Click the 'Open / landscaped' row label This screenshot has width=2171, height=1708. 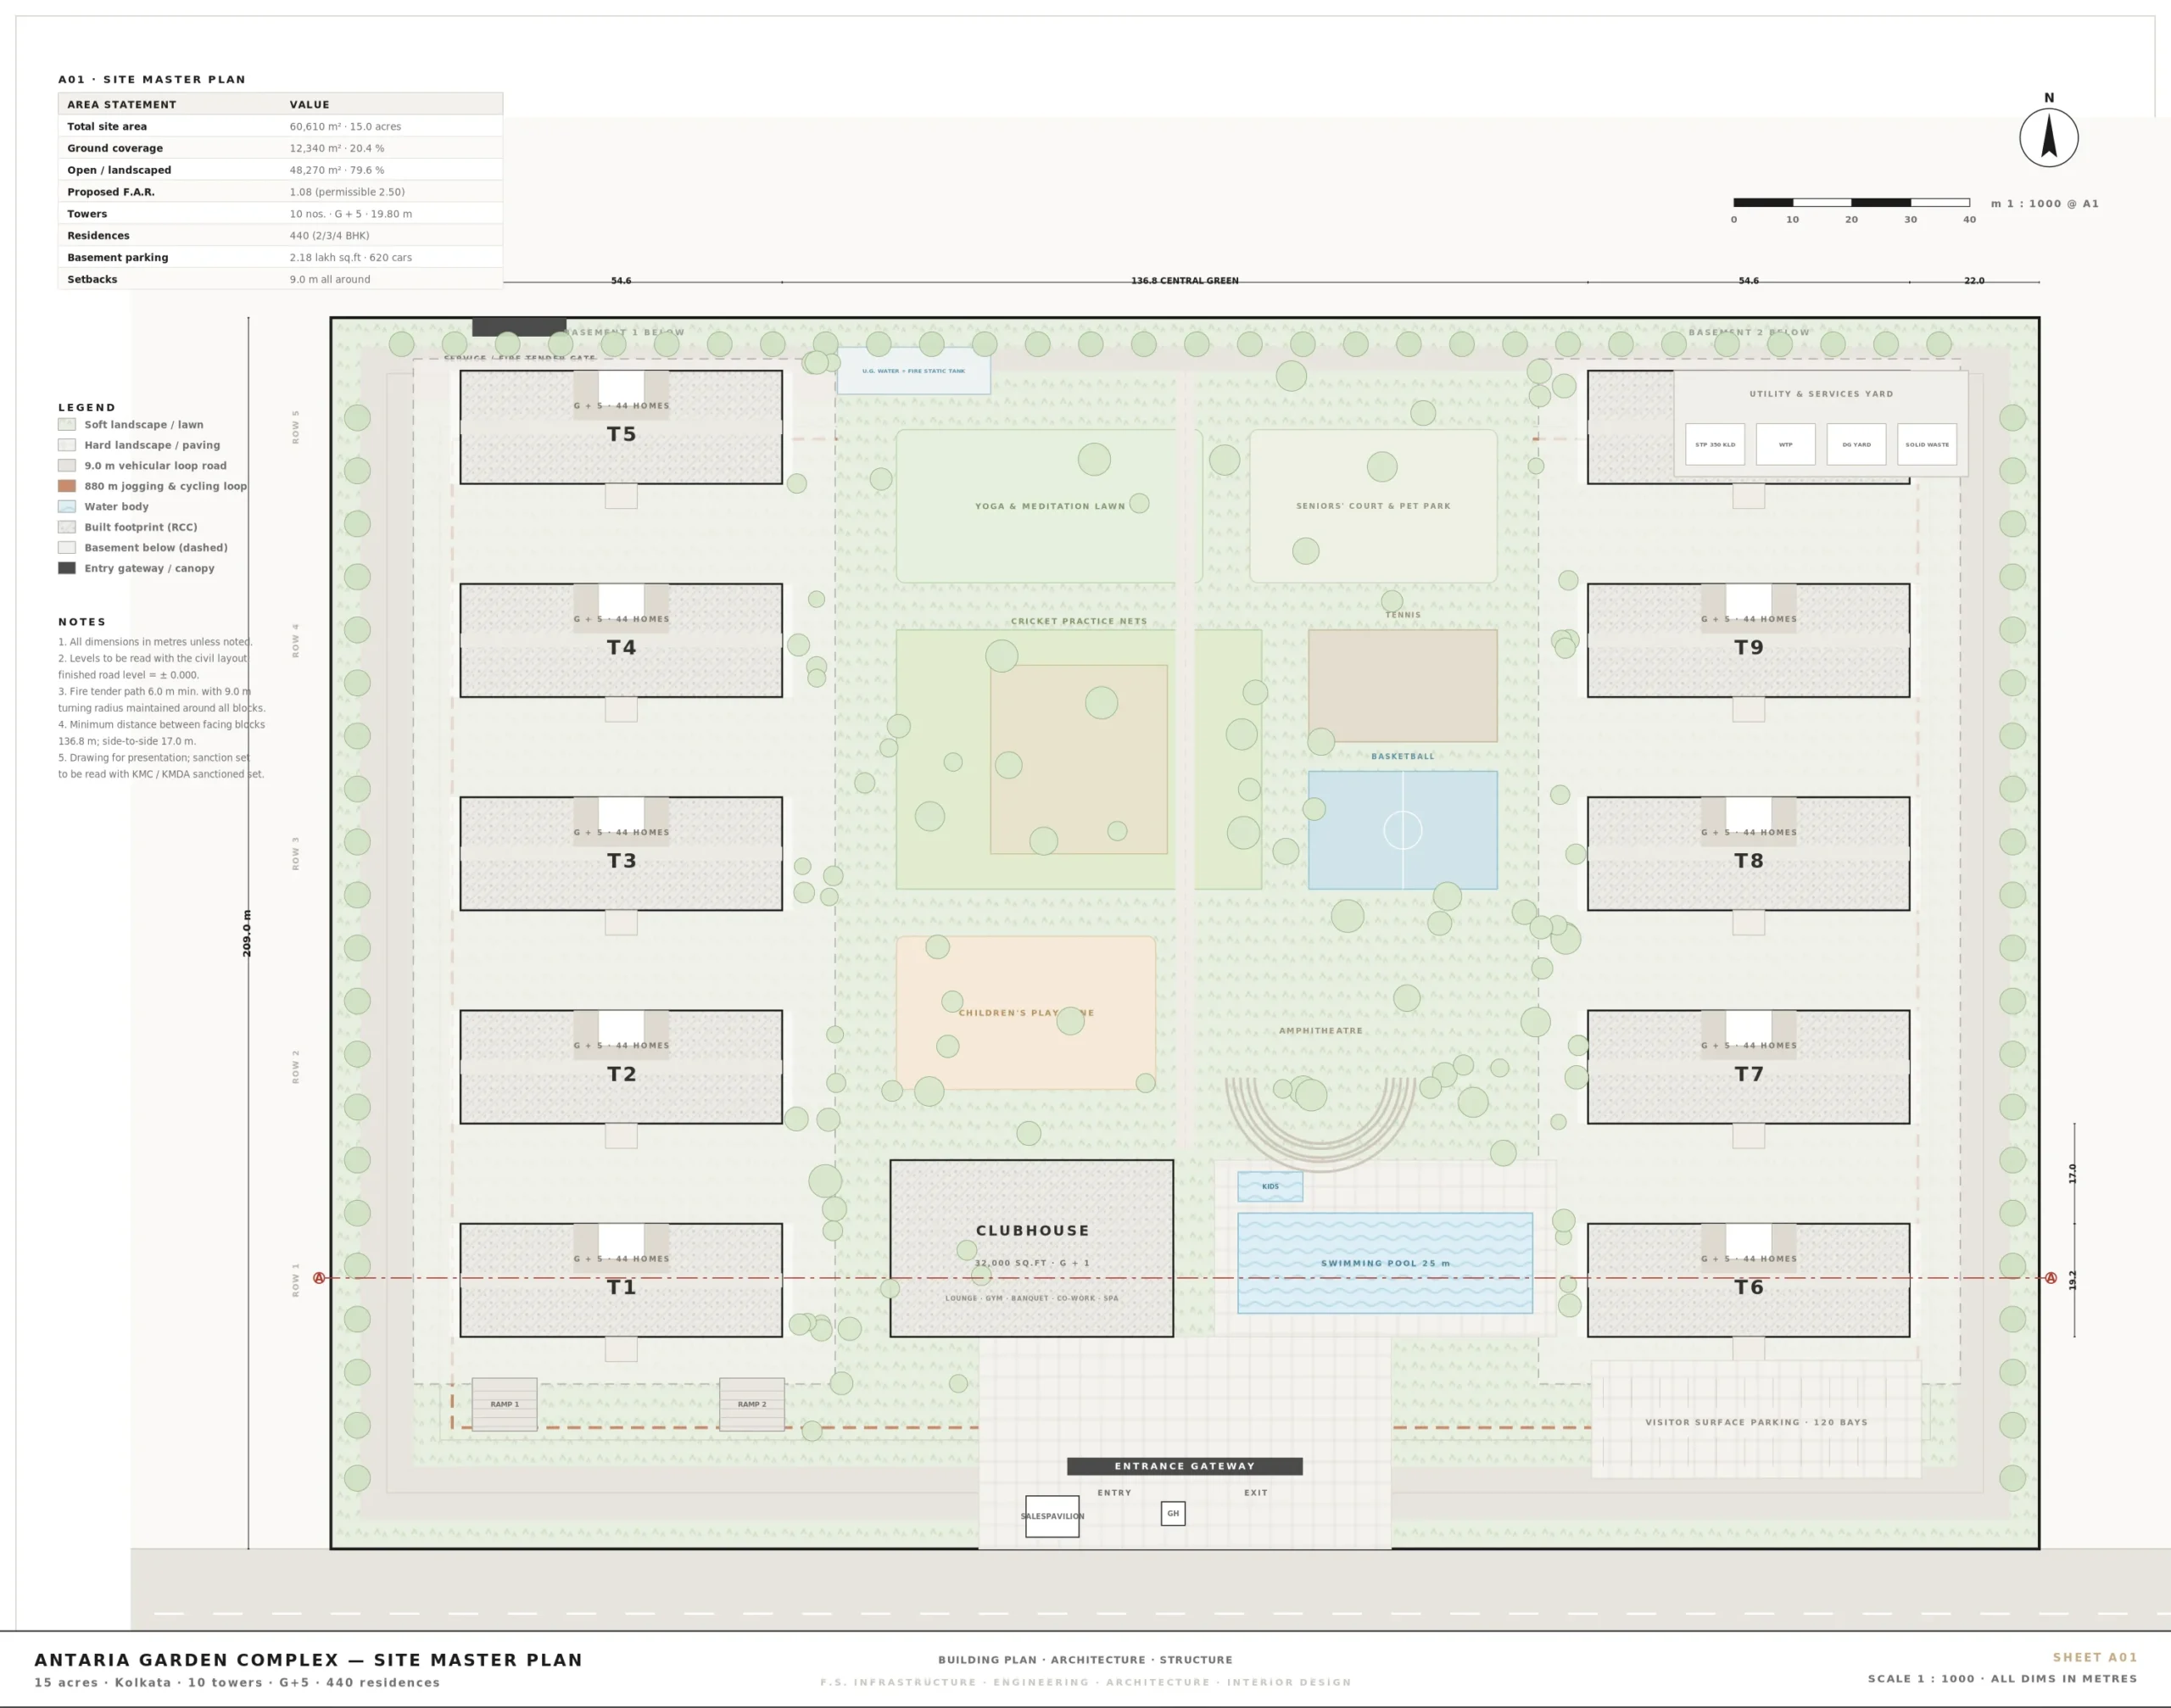(x=119, y=170)
